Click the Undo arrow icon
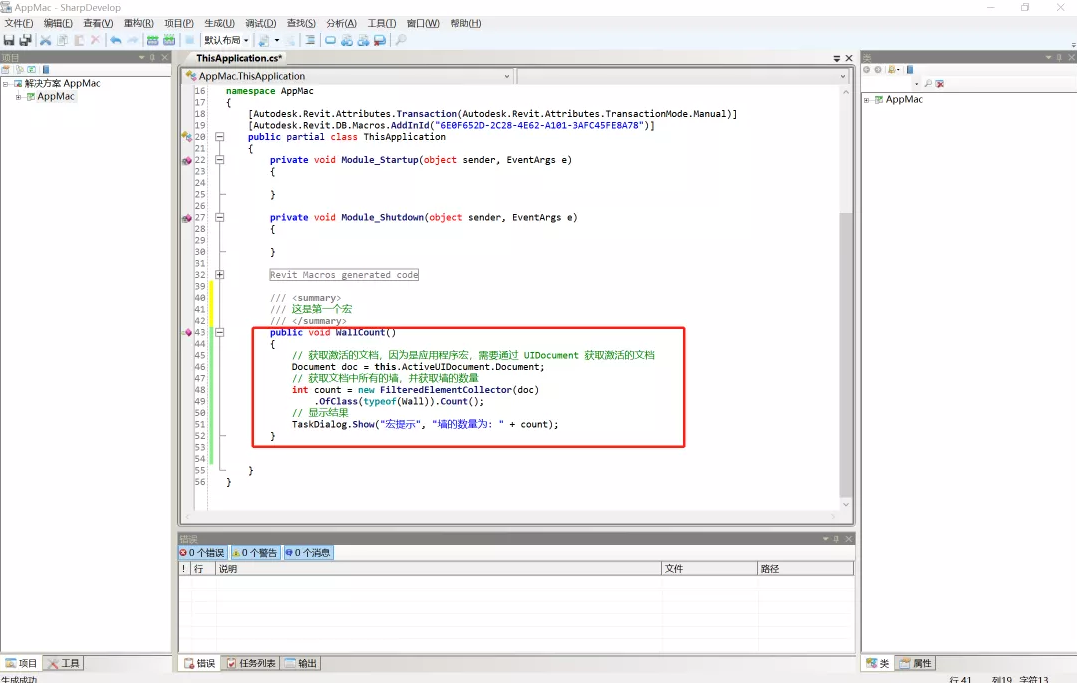Viewport: 1077px width, 683px height. (x=116, y=40)
